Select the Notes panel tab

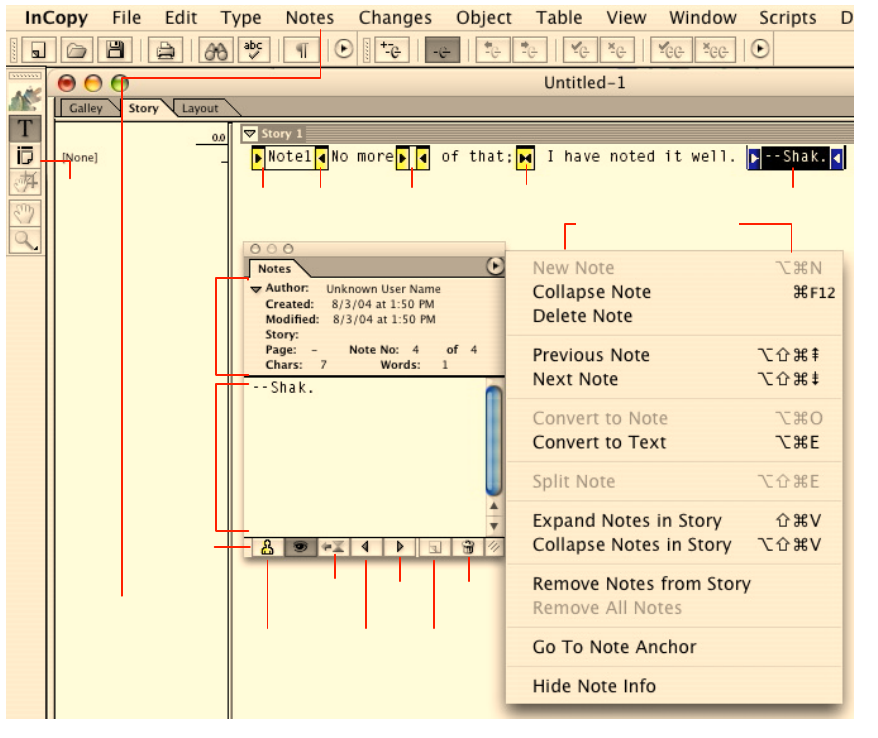point(274,269)
